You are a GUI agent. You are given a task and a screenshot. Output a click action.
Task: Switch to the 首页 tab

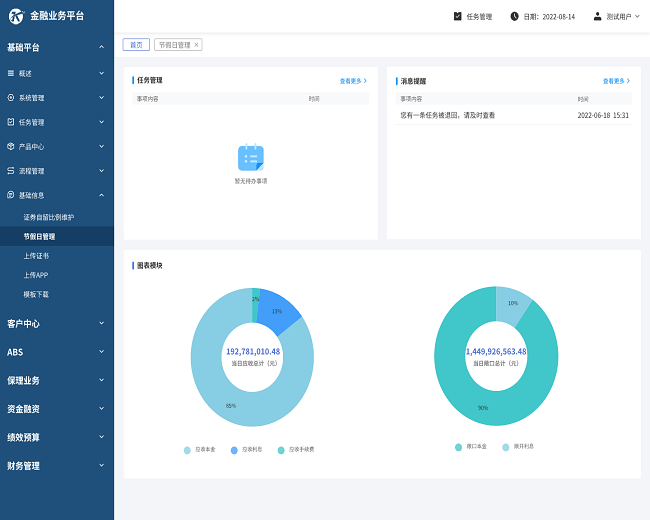click(136, 45)
